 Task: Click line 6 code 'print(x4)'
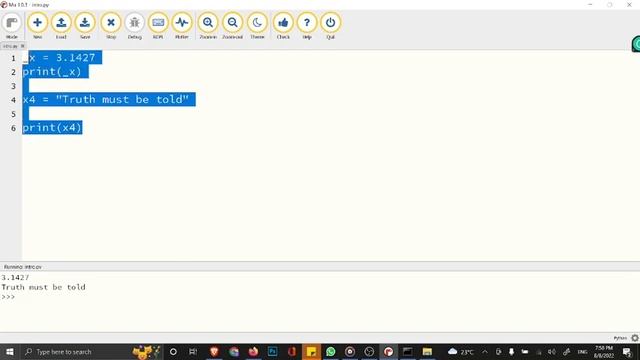tap(52, 128)
